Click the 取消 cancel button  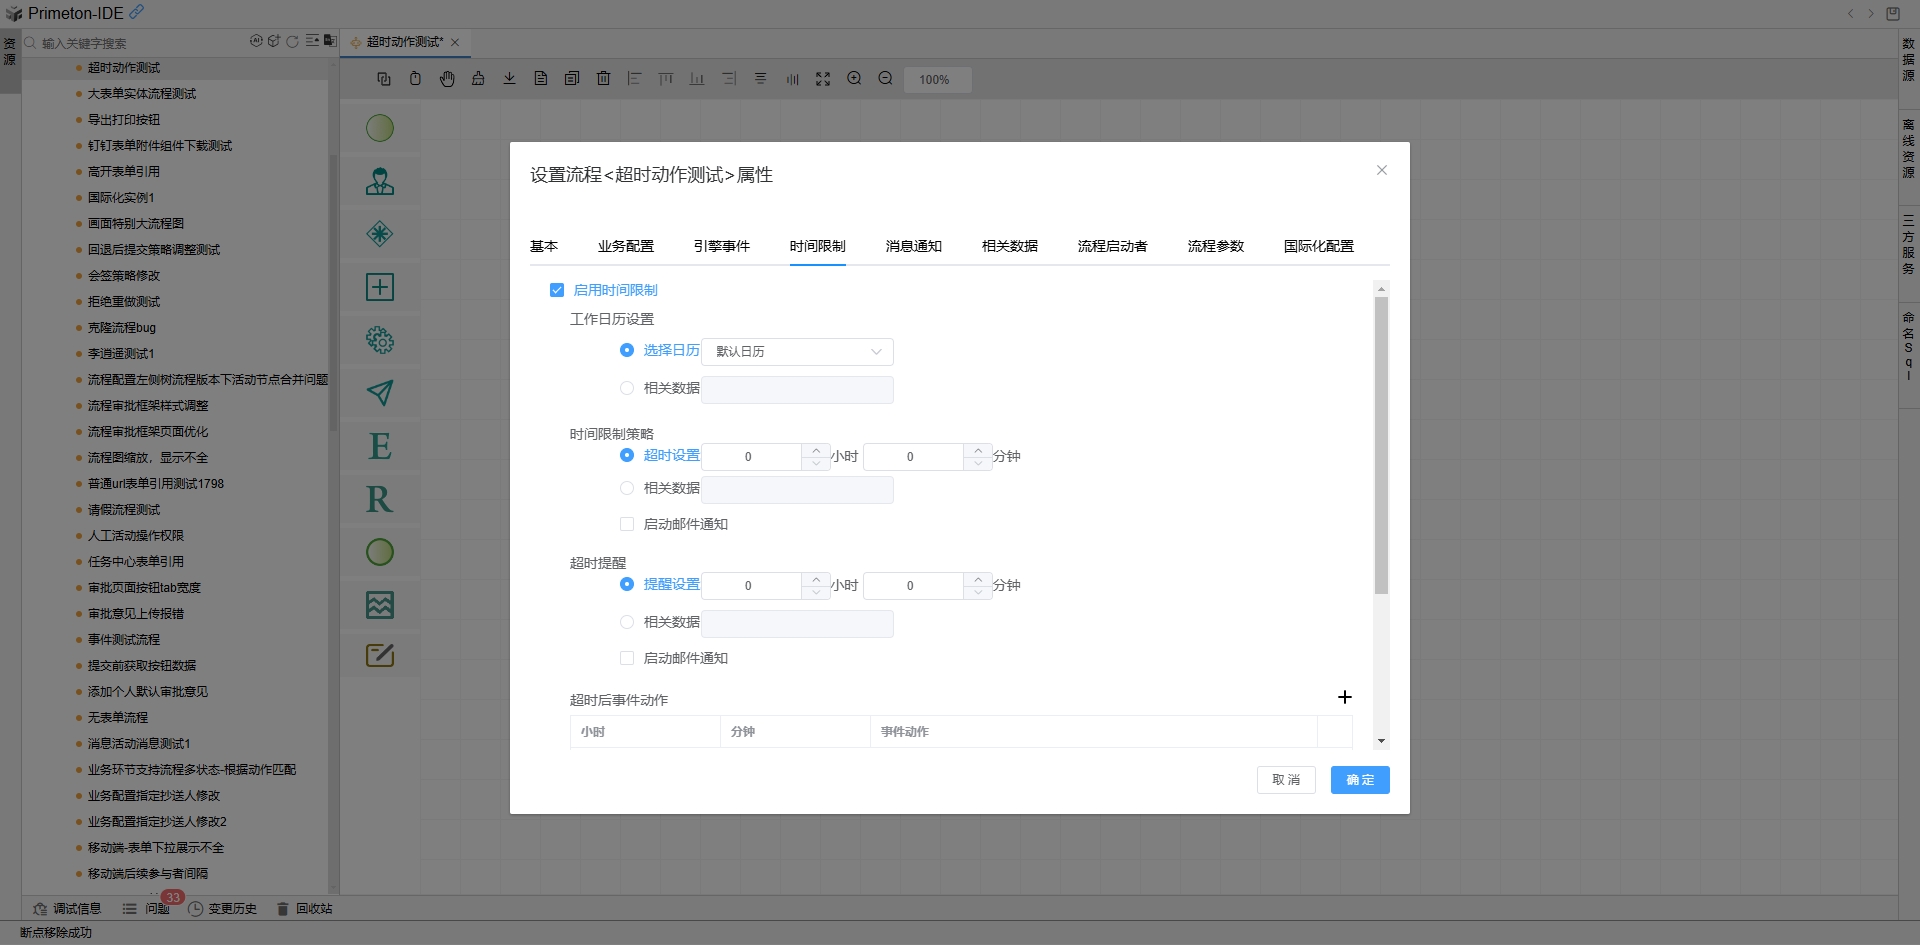tap(1285, 780)
